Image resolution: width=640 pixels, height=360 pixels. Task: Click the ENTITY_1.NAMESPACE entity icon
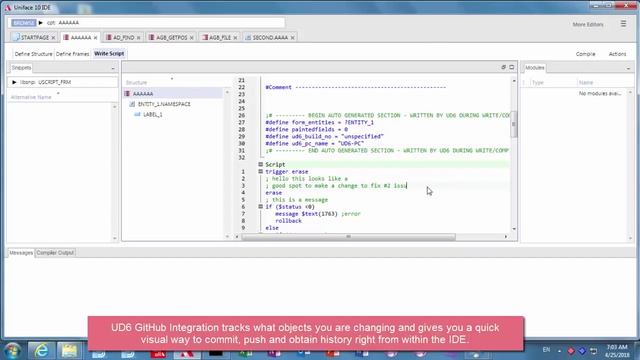132,104
